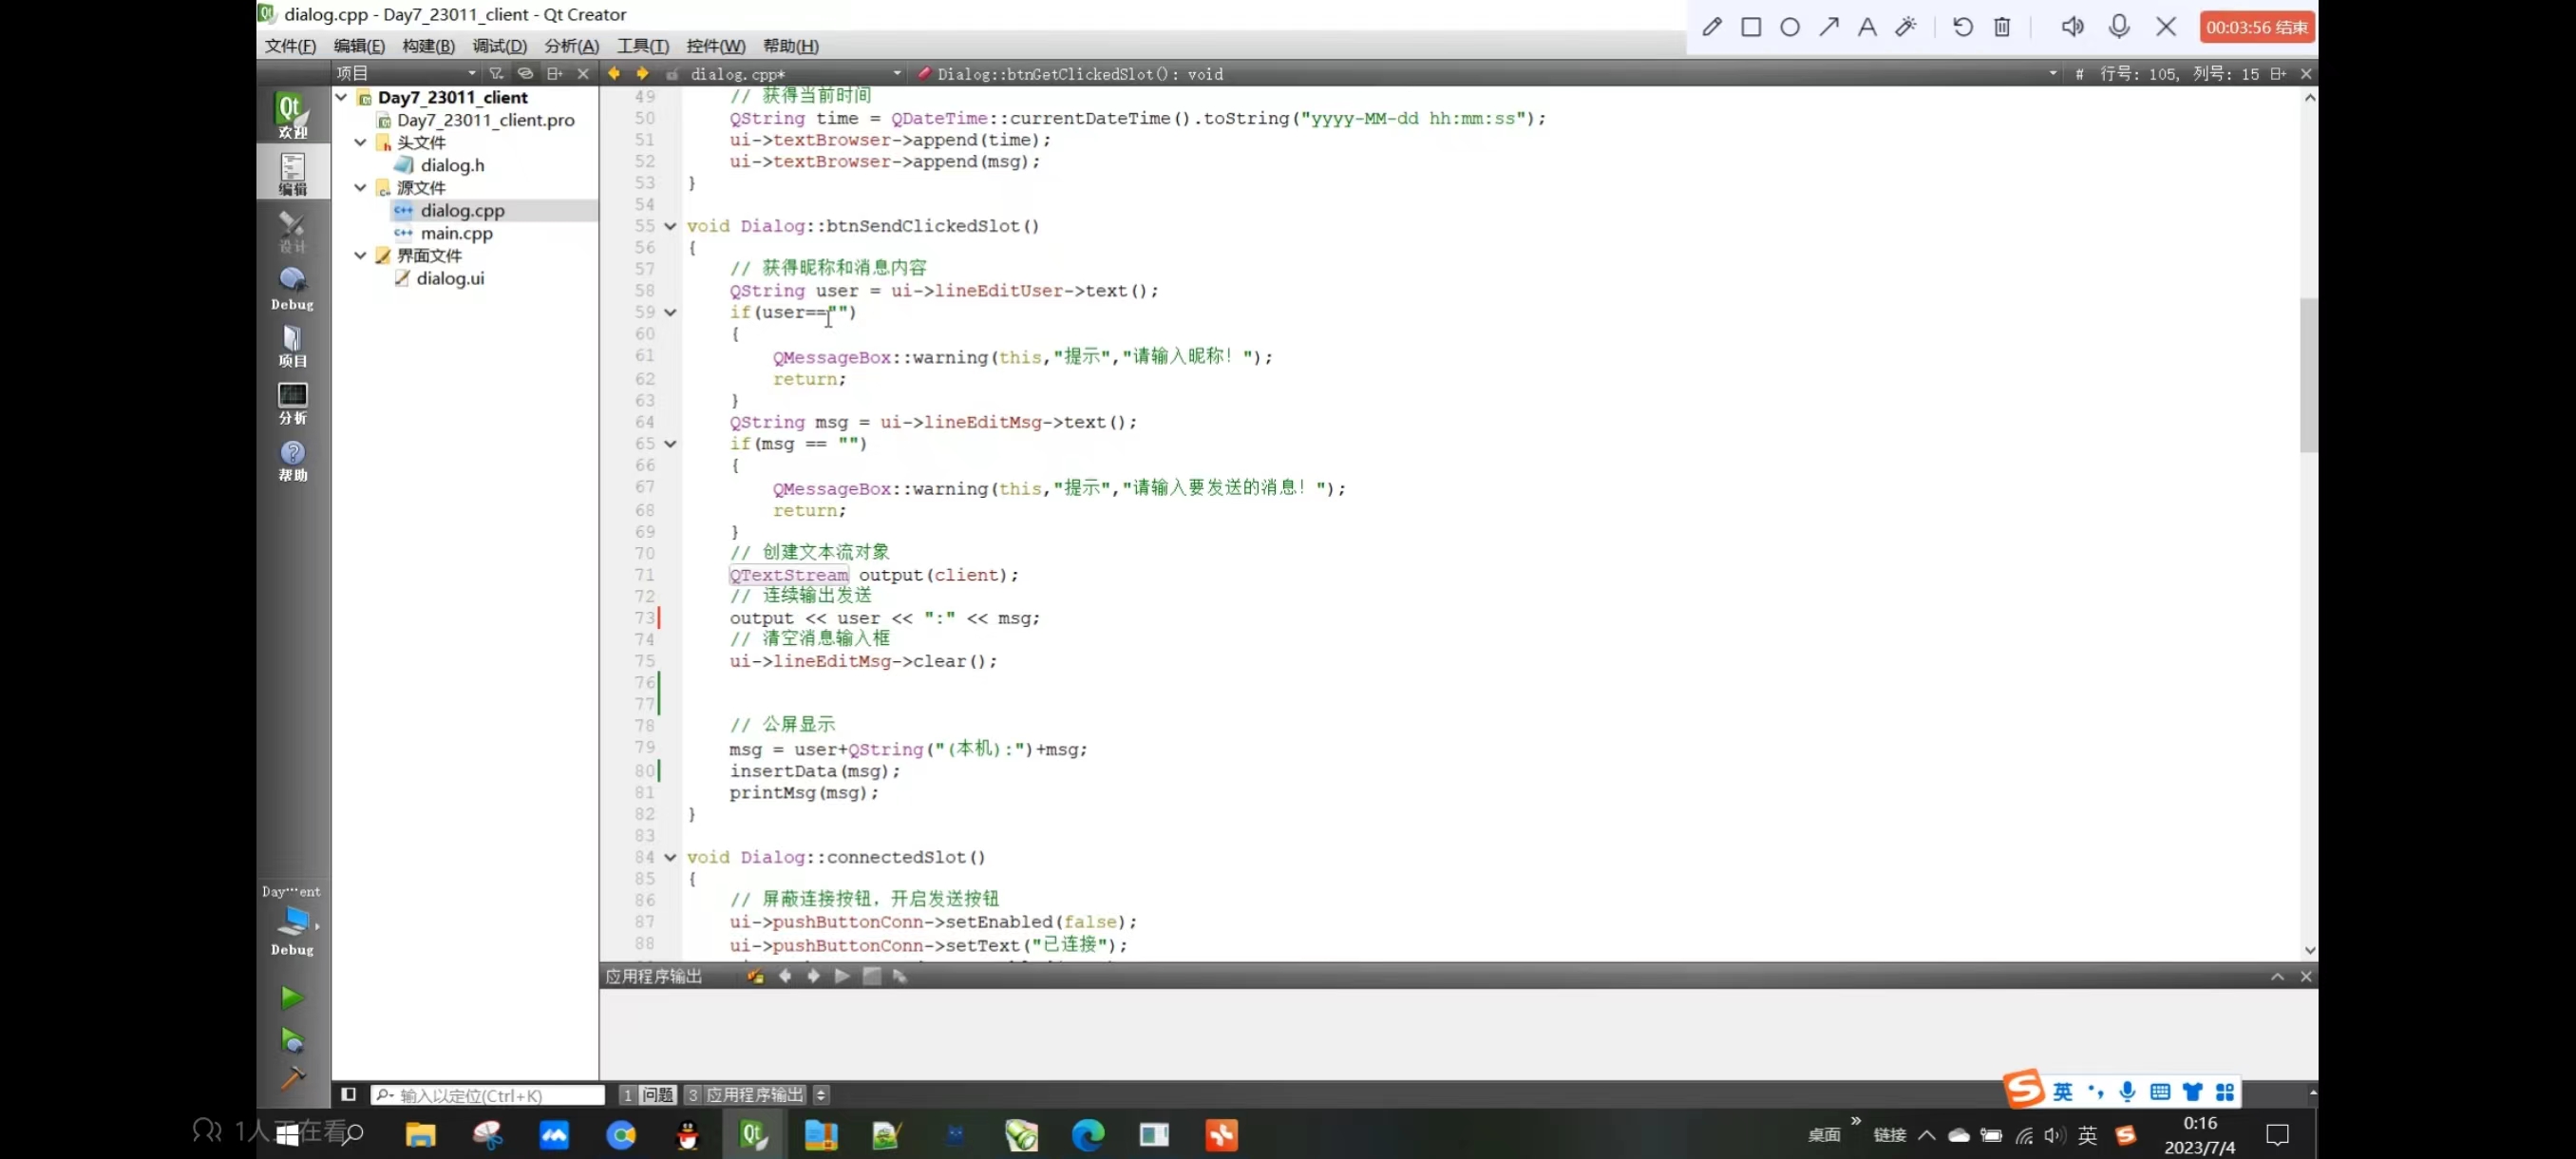Build project with the hammer icon
Viewport: 2576px width, 1159px height.
click(291, 1078)
